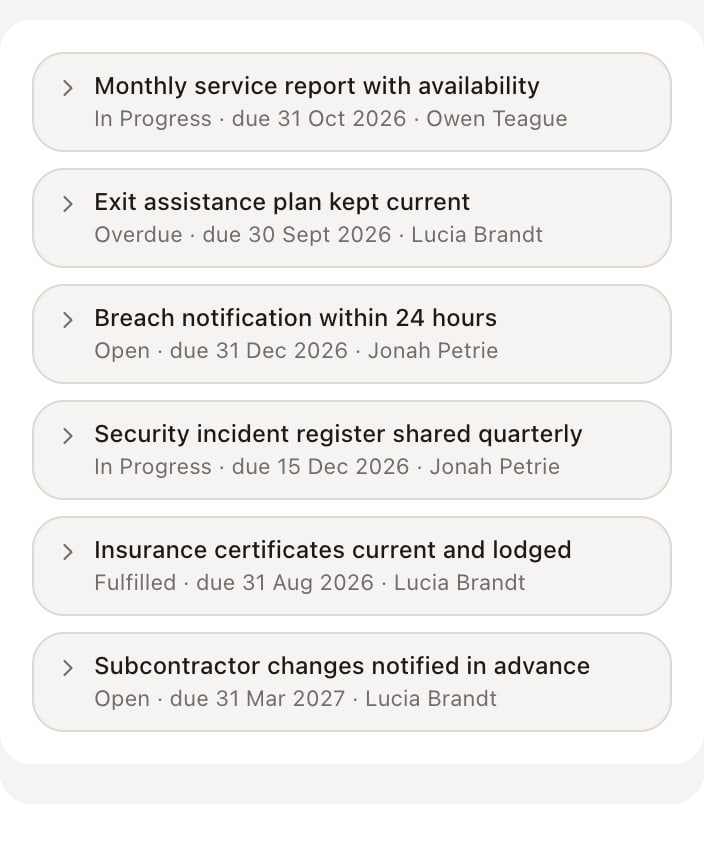Expand the Monthly service report chevron
Viewport: 704px width, 844px height.
click(x=67, y=88)
